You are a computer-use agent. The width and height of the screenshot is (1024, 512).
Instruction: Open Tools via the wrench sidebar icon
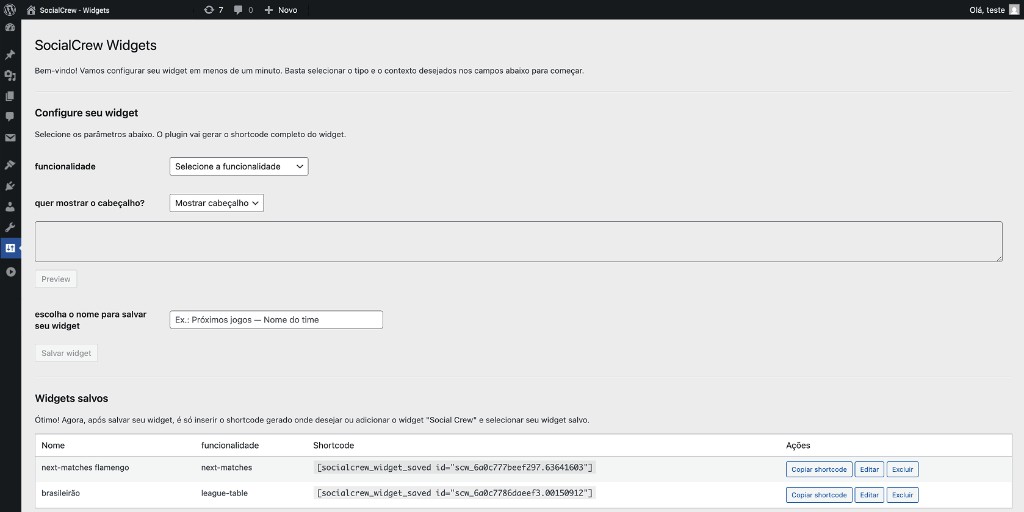coord(10,227)
